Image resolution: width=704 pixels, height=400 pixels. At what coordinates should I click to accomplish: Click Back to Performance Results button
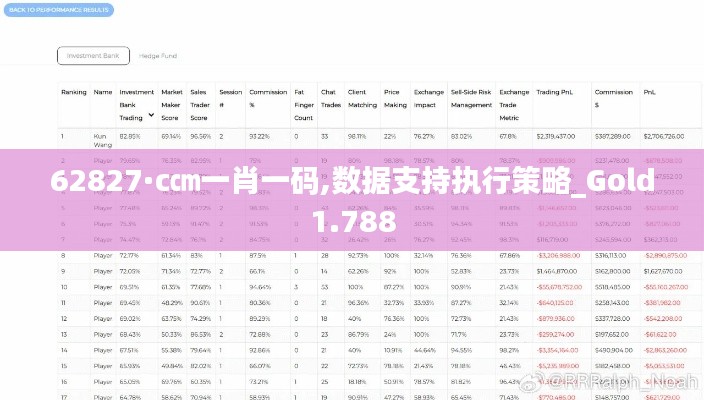[x=57, y=10]
